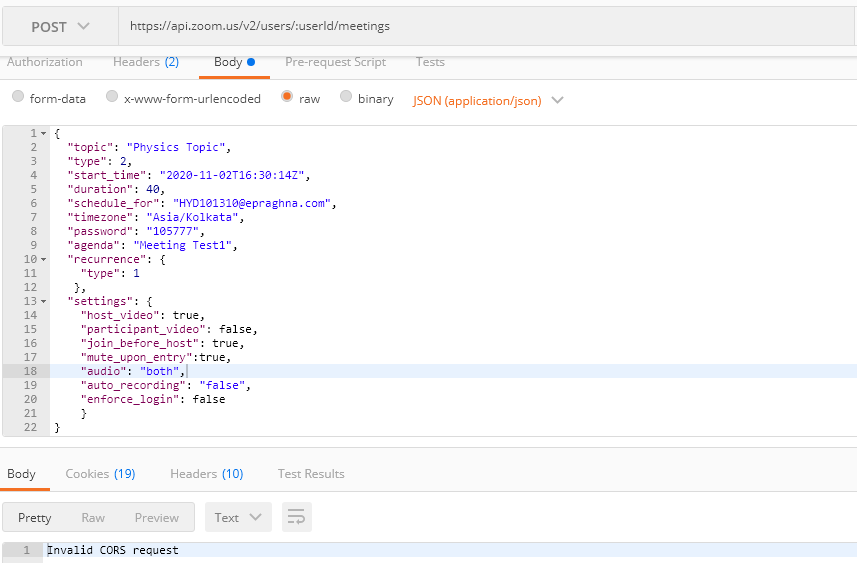The width and height of the screenshot is (857, 563).
Task: Click the "both" audio value
Action: pyautogui.click(x=160, y=371)
